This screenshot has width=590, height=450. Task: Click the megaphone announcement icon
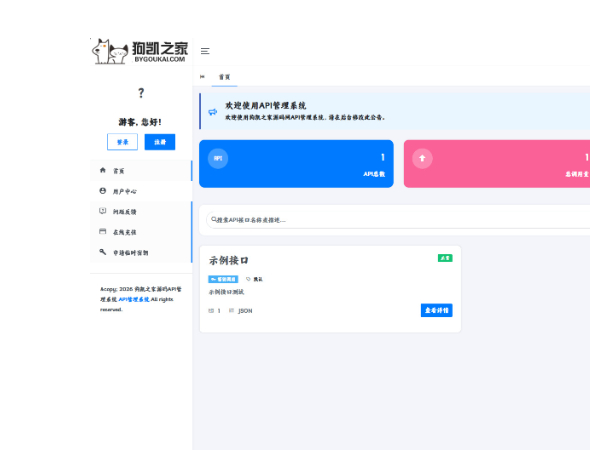click(x=213, y=112)
